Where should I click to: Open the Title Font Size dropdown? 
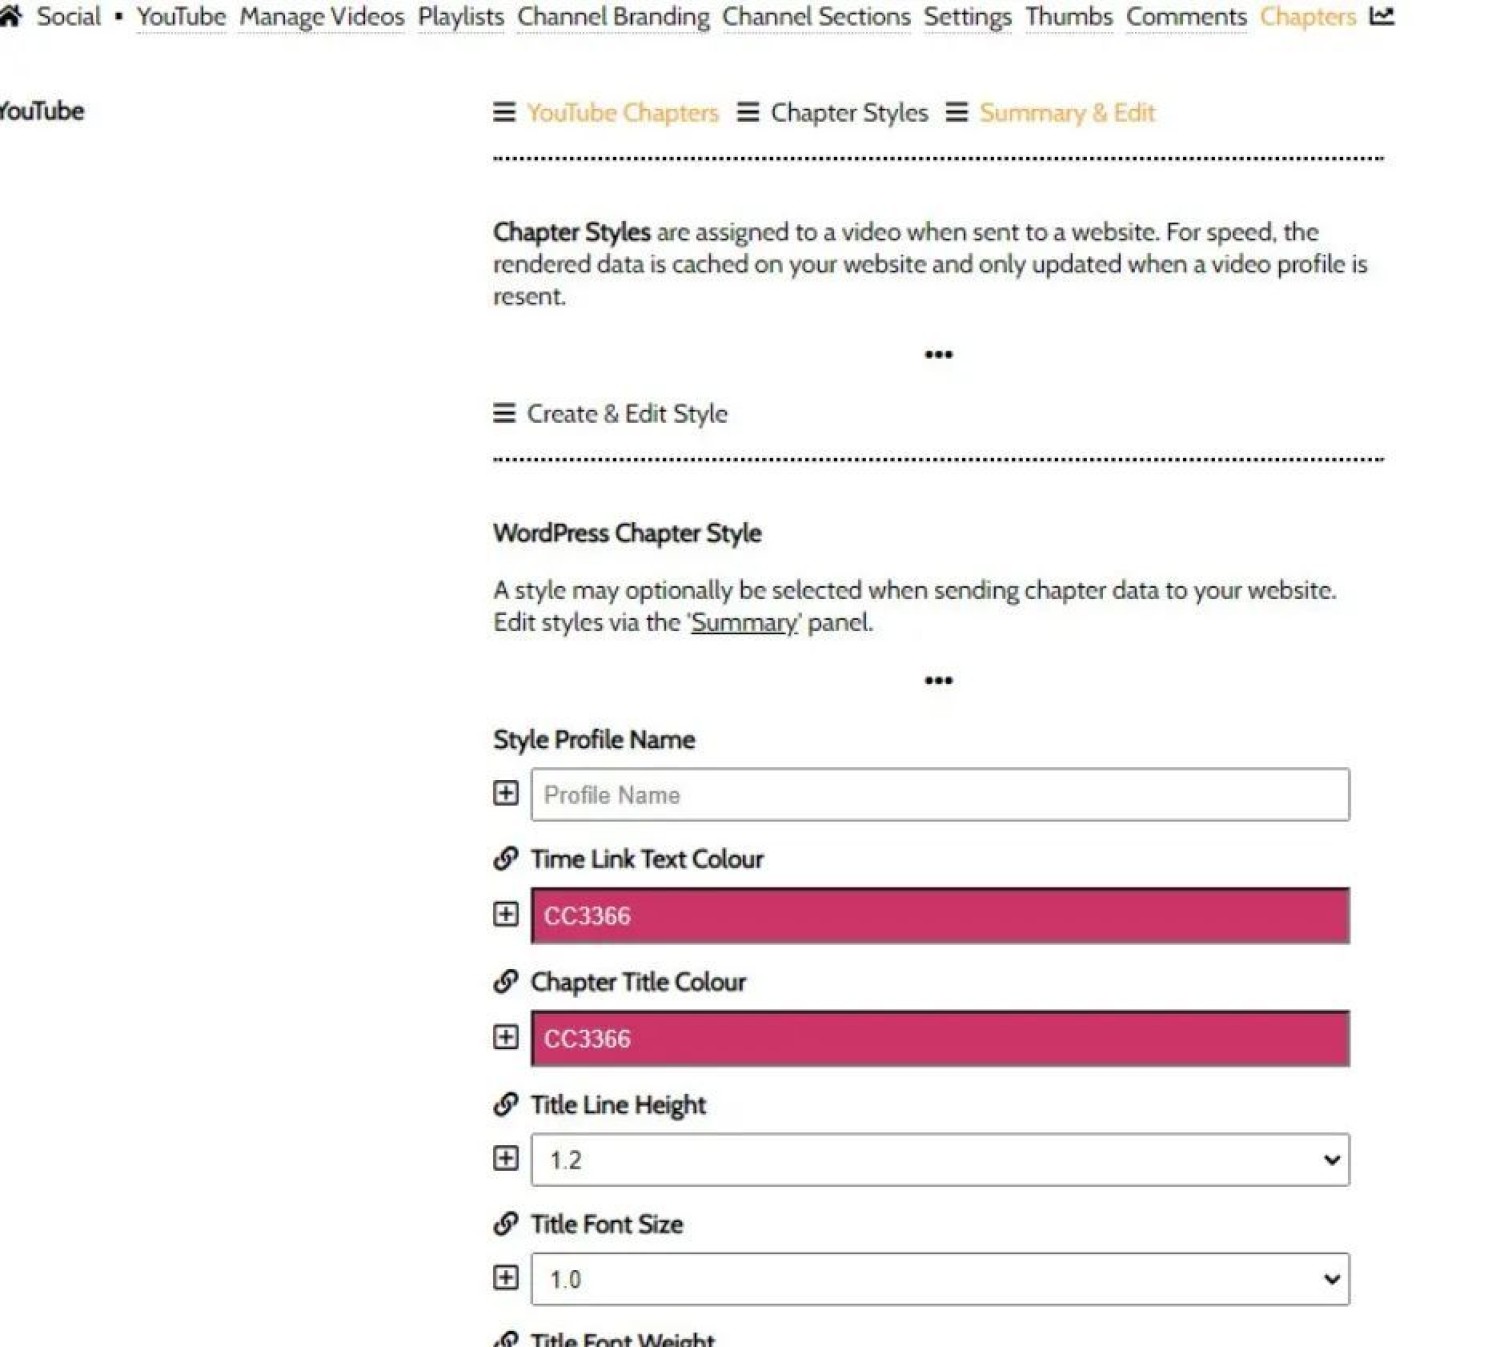click(939, 1279)
